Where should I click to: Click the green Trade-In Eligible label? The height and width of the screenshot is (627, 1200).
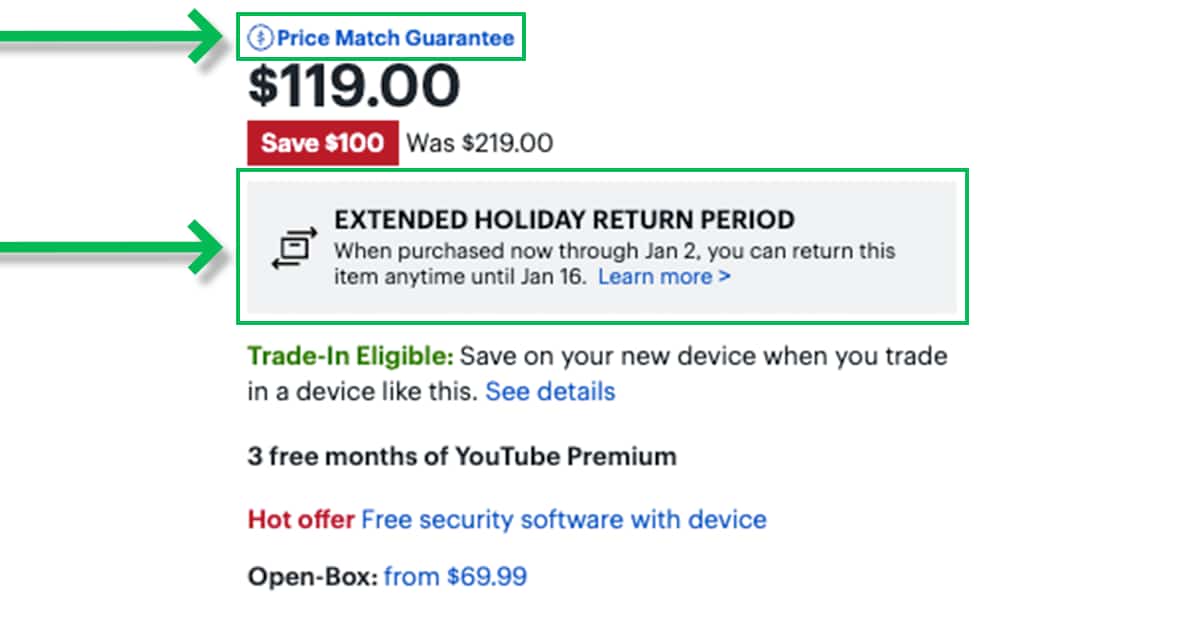pos(350,356)
